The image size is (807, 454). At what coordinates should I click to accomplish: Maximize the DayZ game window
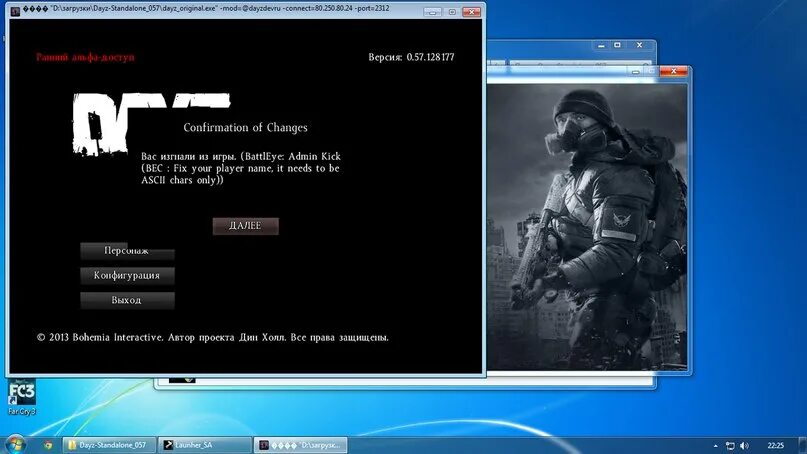pos(452,12)
